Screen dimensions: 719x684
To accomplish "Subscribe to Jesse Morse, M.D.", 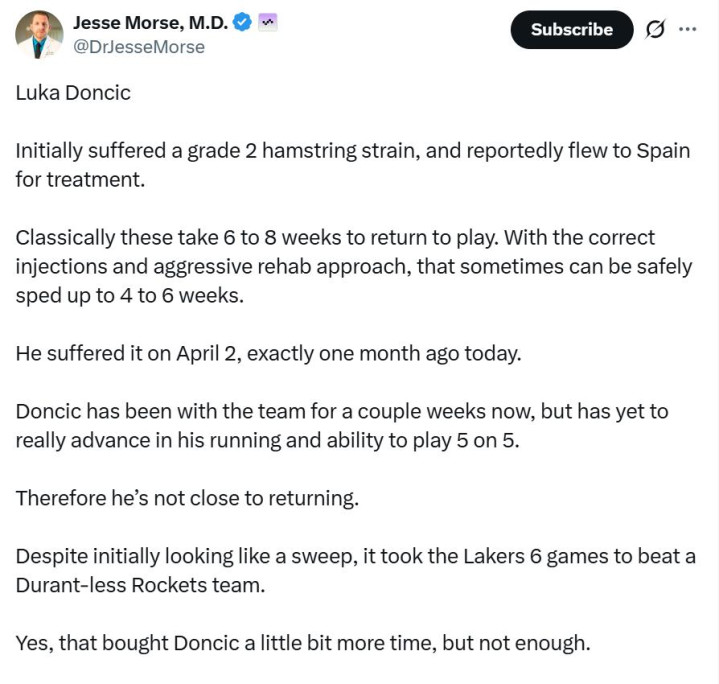I will coord(572,30).
